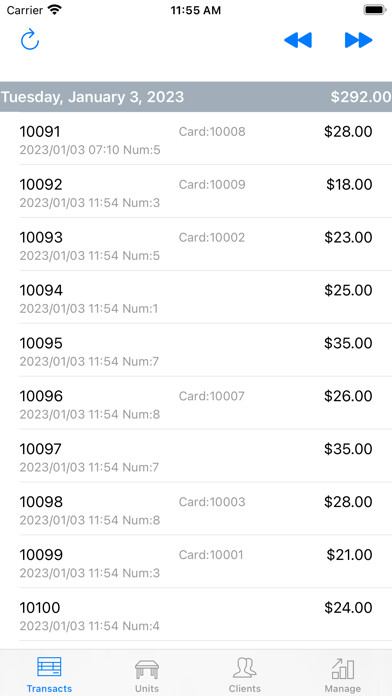Image resolution: width=392 pixels, height=696 pixels.
Task: Tap the $292.00 daily total
Action: pyautogui.click(x=361, y=97)
